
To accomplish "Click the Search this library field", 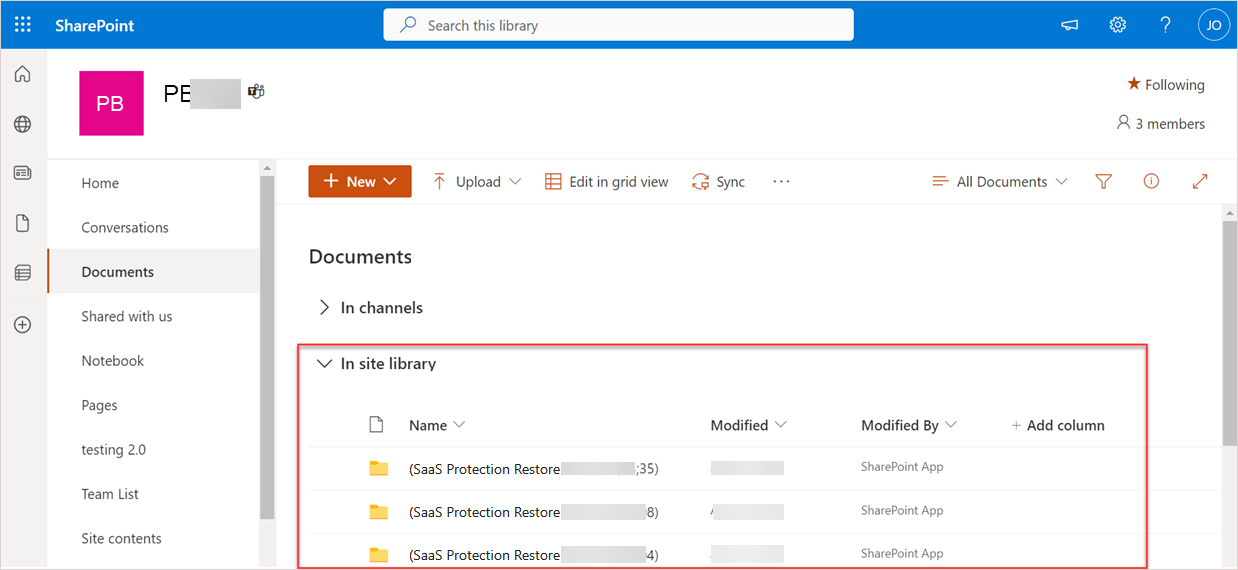I will pos(618,25).
